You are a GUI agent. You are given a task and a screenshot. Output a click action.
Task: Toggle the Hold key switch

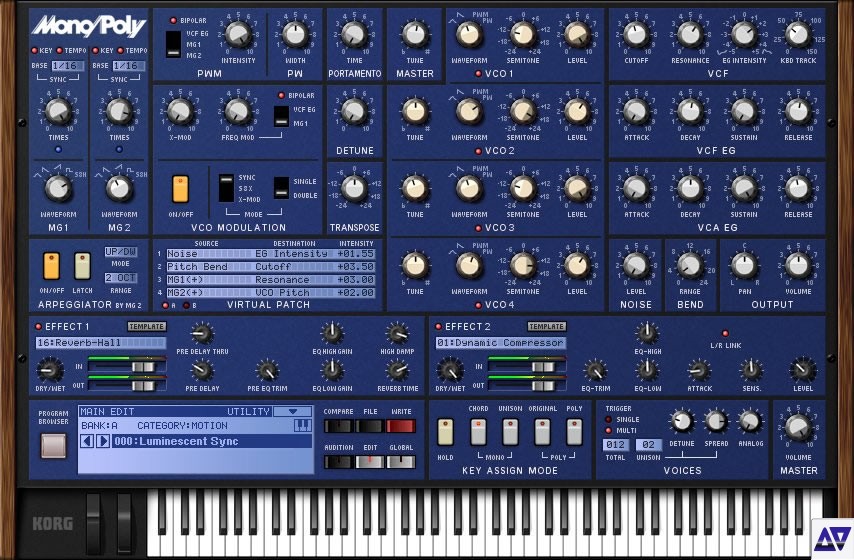click(x=445, y=432)
